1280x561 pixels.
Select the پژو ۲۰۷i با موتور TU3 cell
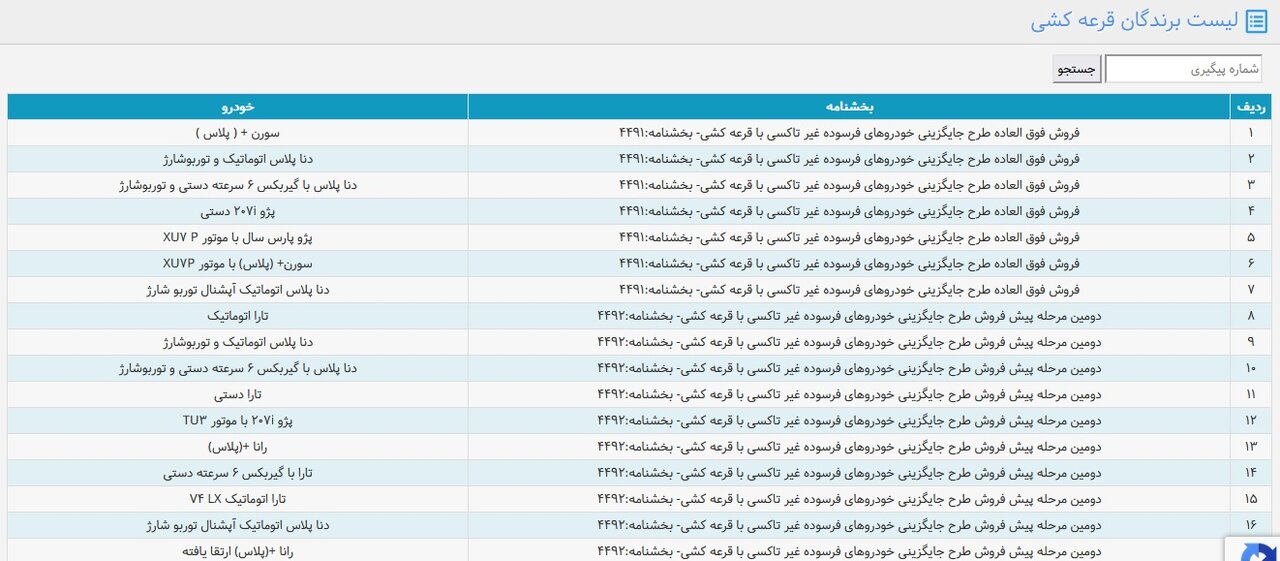237,420
